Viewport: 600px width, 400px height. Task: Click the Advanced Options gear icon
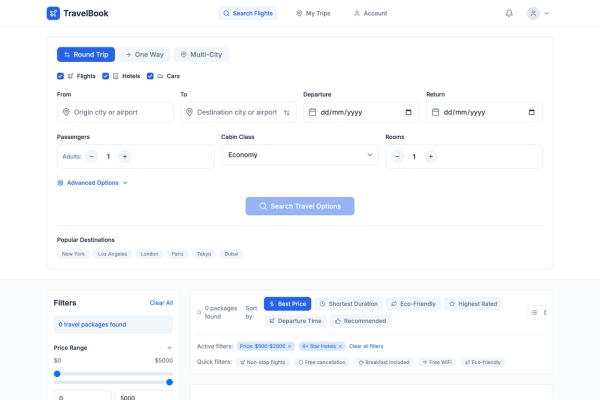(x=60, y=183)
